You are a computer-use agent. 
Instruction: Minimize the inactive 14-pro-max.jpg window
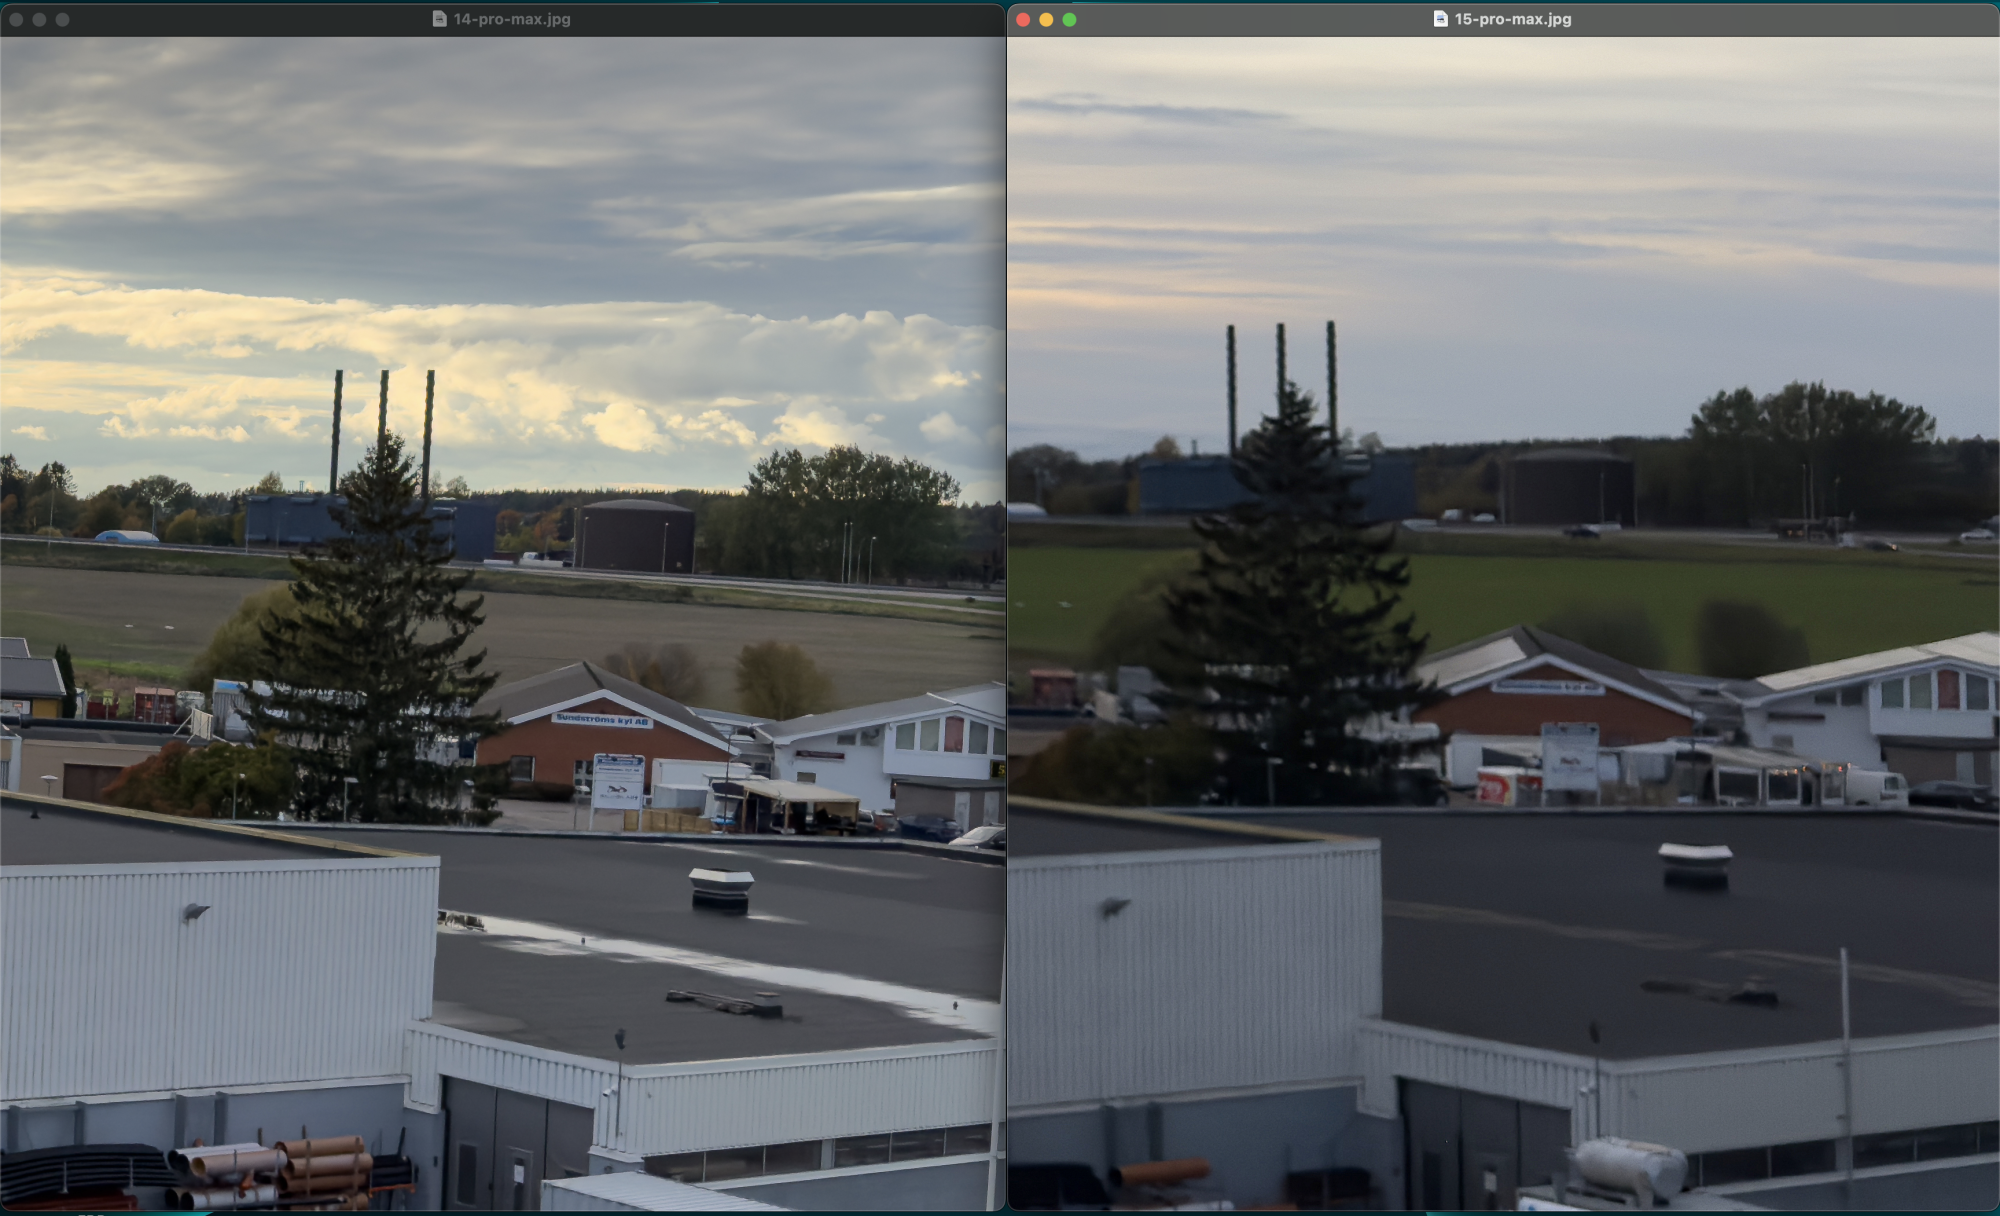click(x=39, y=19)
